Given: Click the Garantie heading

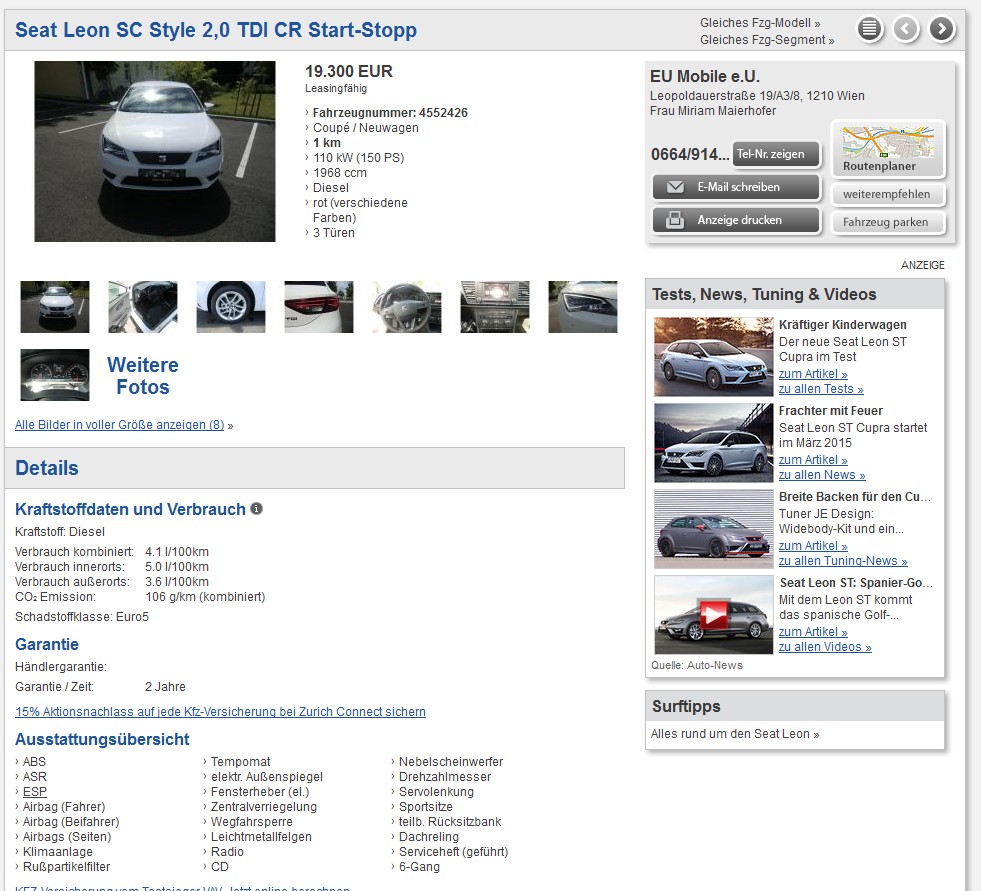Looking at the screenshot, I should coord(47,644).
